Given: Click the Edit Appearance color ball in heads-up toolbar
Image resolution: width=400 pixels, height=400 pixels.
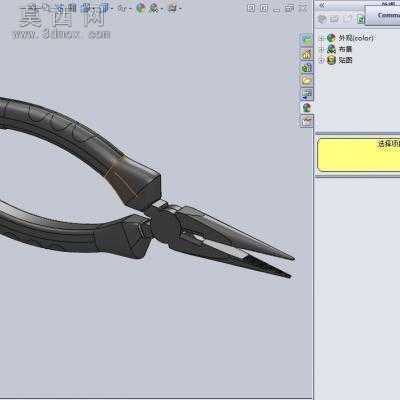Looking at the screenshot, I should tap(141, 8).
